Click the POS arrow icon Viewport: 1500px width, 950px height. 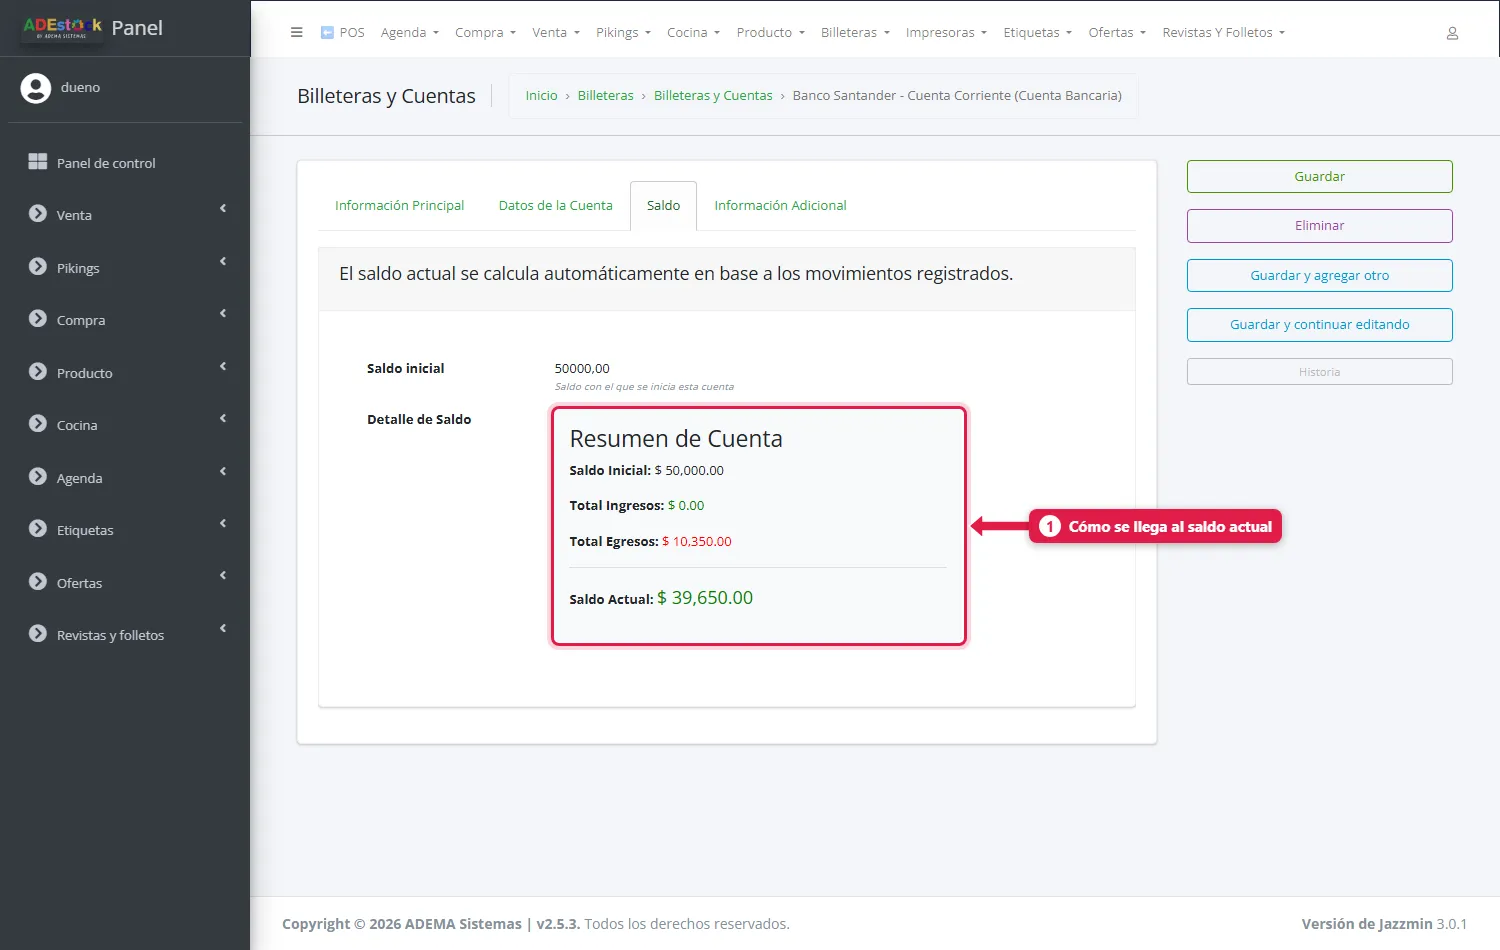[x=327, y=32]
